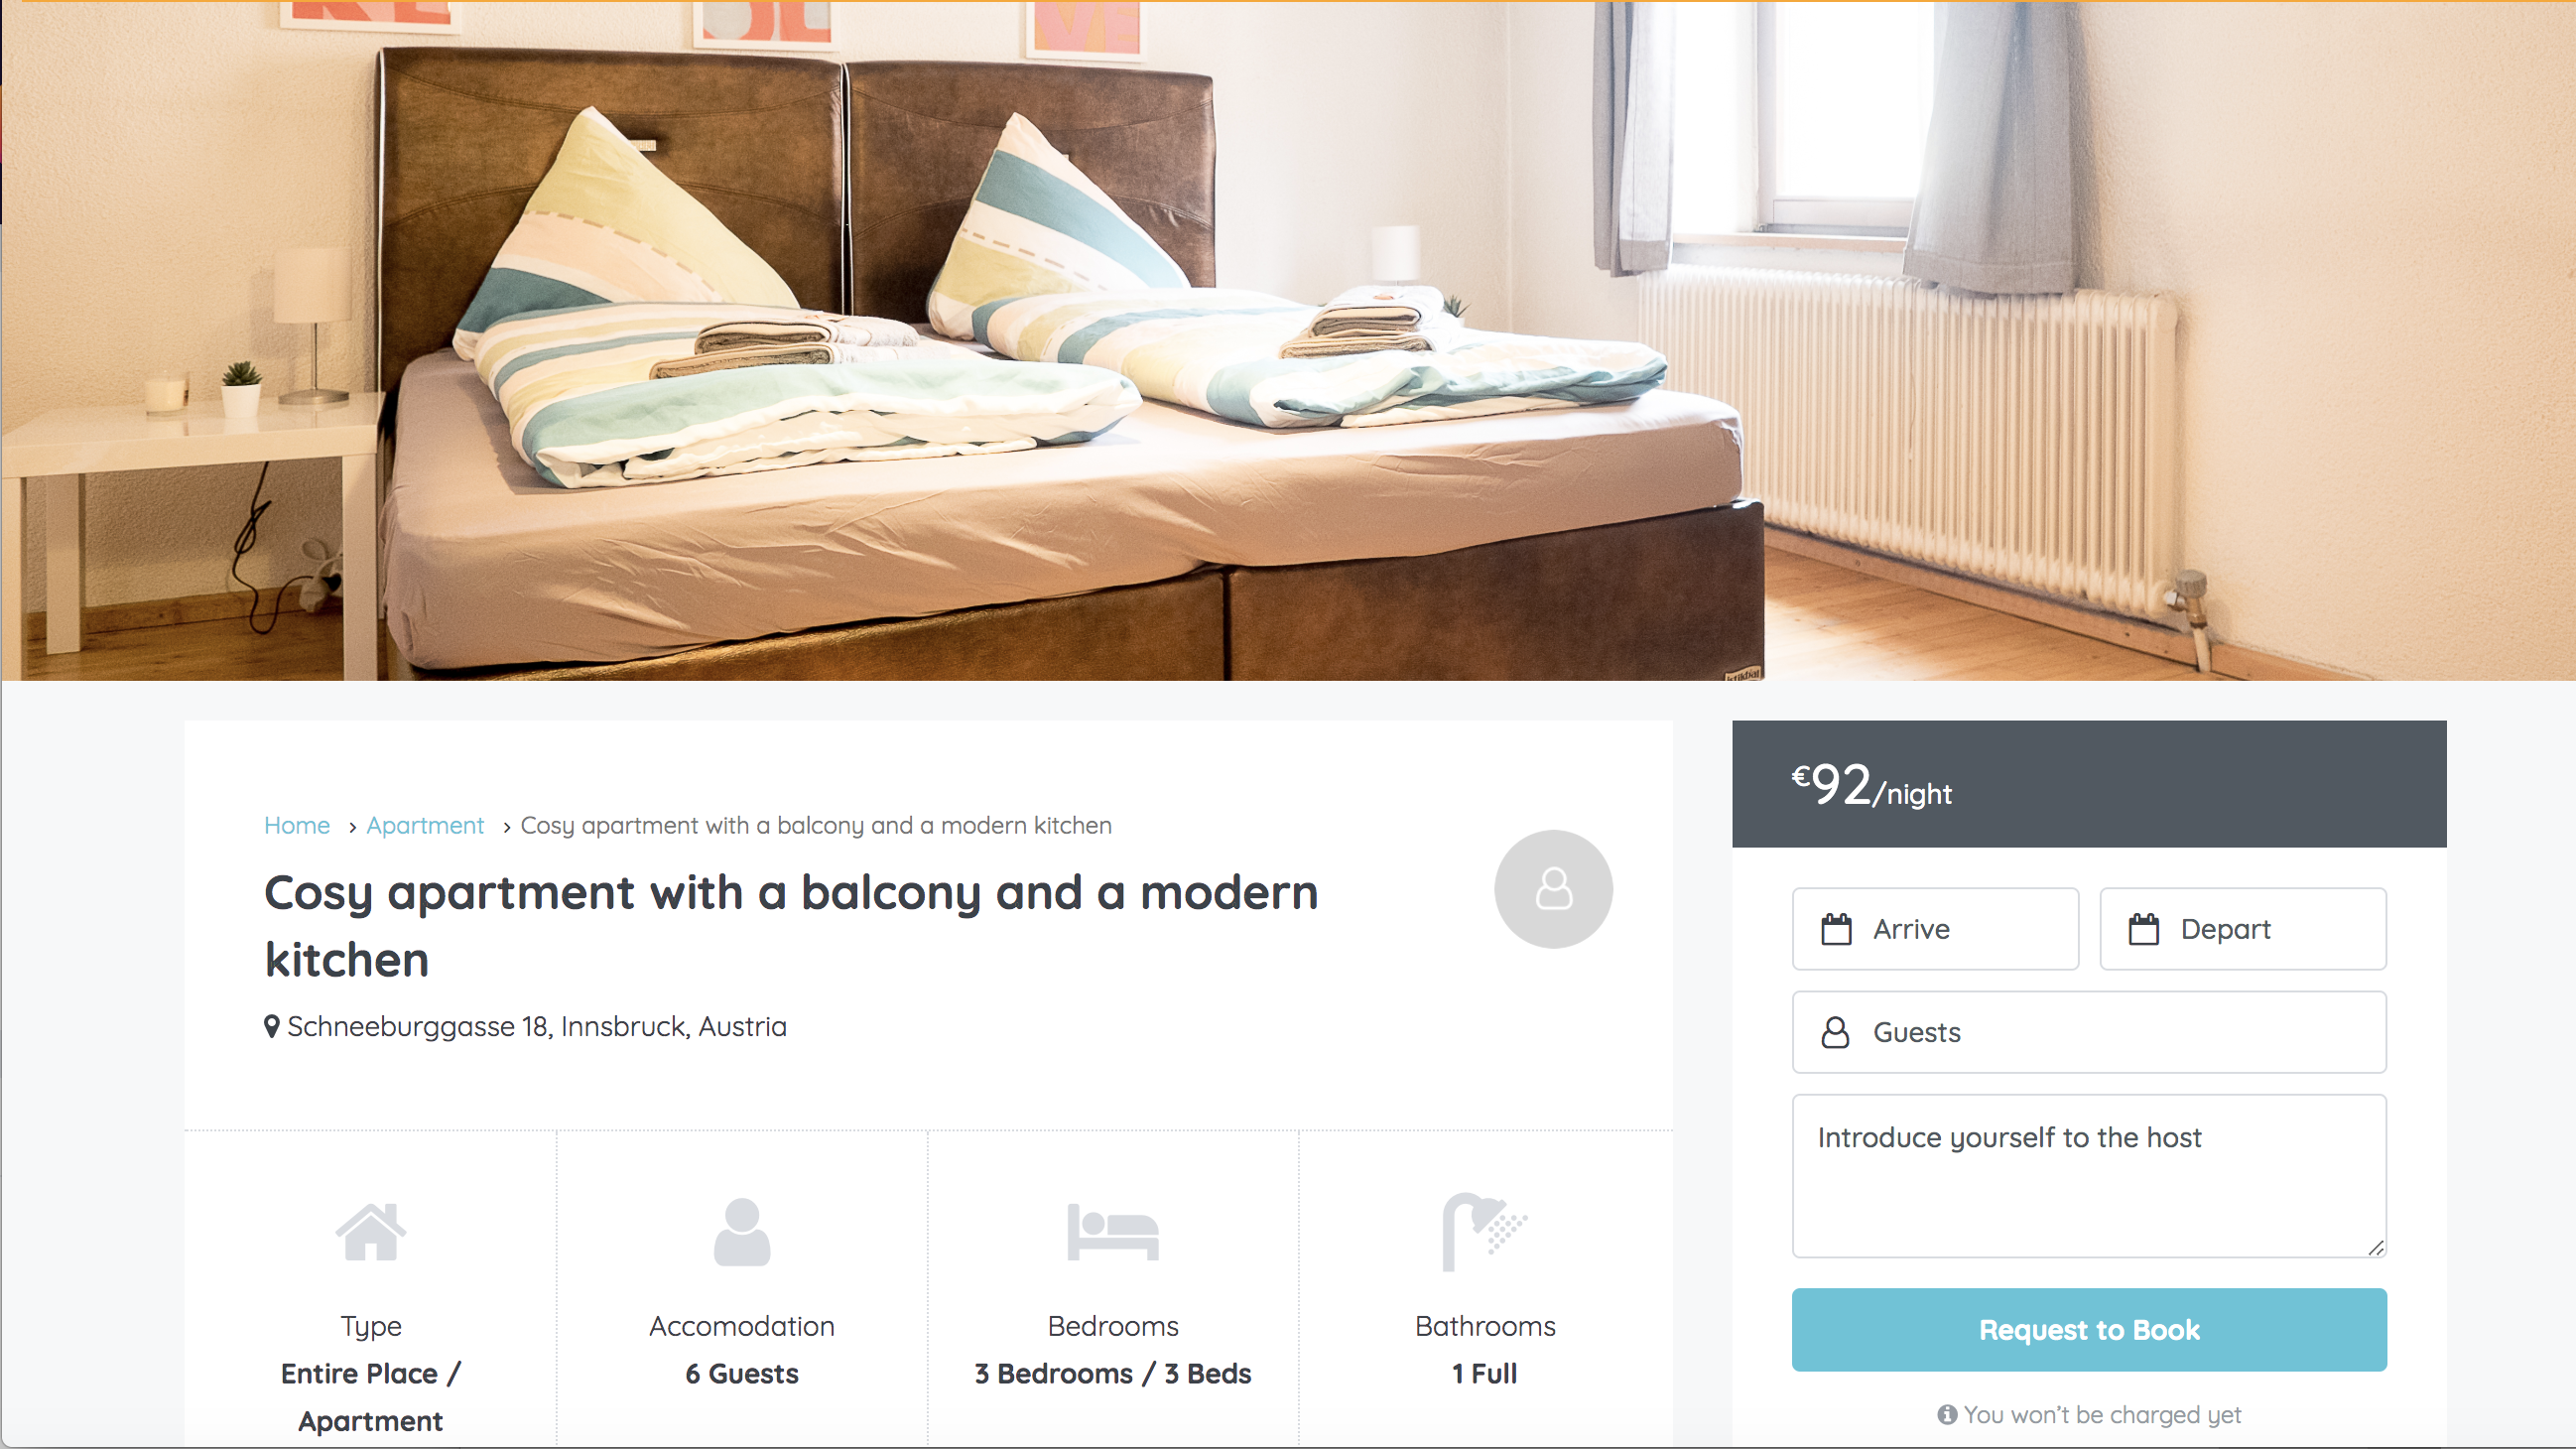Click the textarea resize handle corner

[2376, 1248]
